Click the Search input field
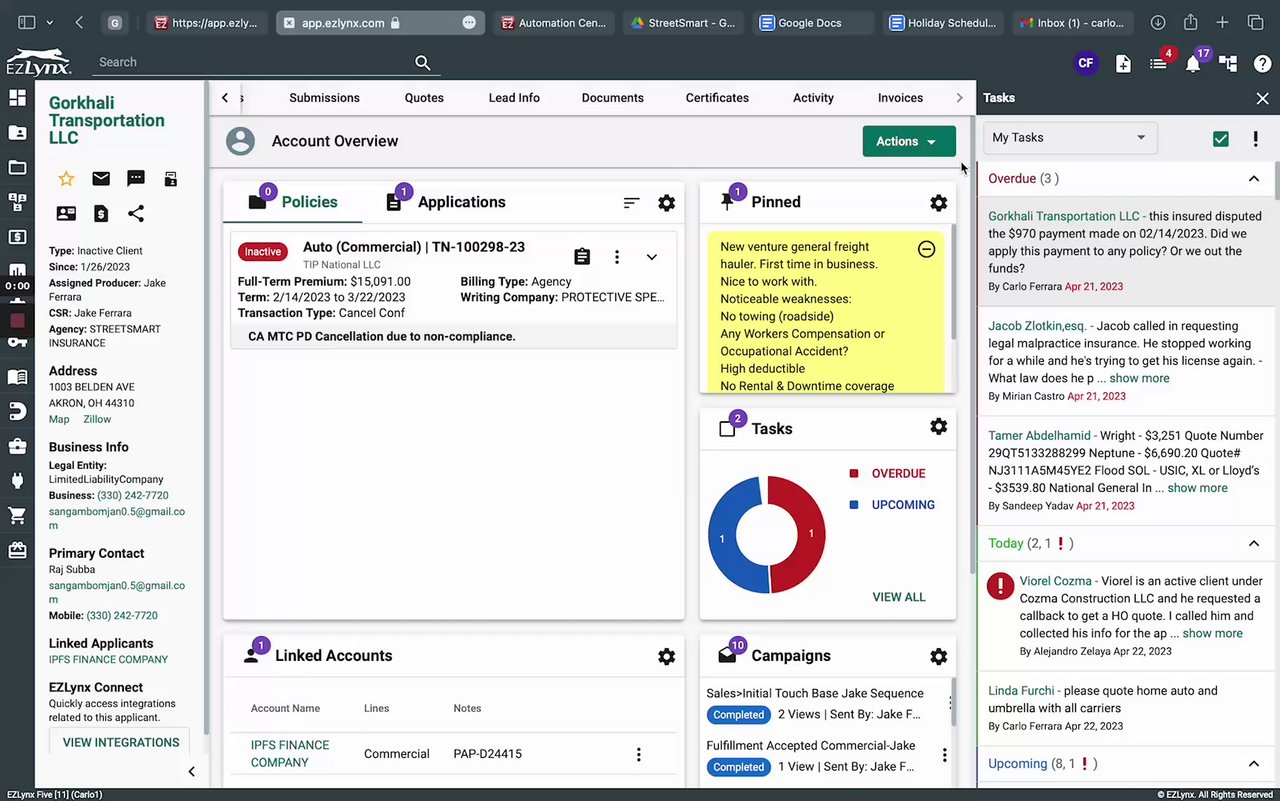Image resolution: width=1280 pixels, height=801 pixels. tap(254, 62)
